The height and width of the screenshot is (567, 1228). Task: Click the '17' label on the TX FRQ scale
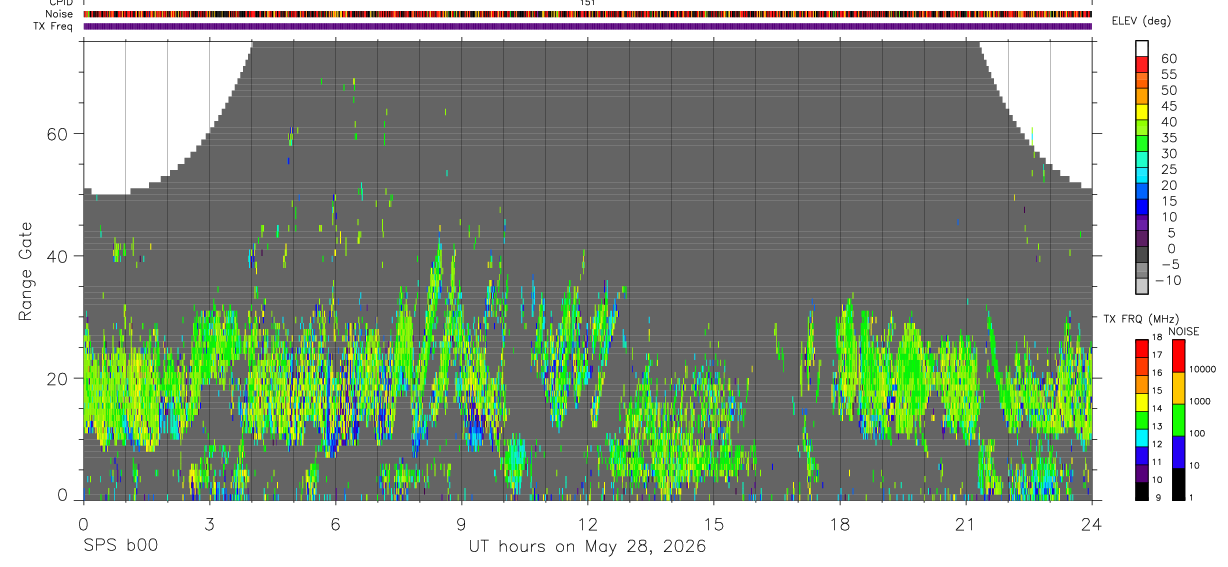click(1158, 355)
